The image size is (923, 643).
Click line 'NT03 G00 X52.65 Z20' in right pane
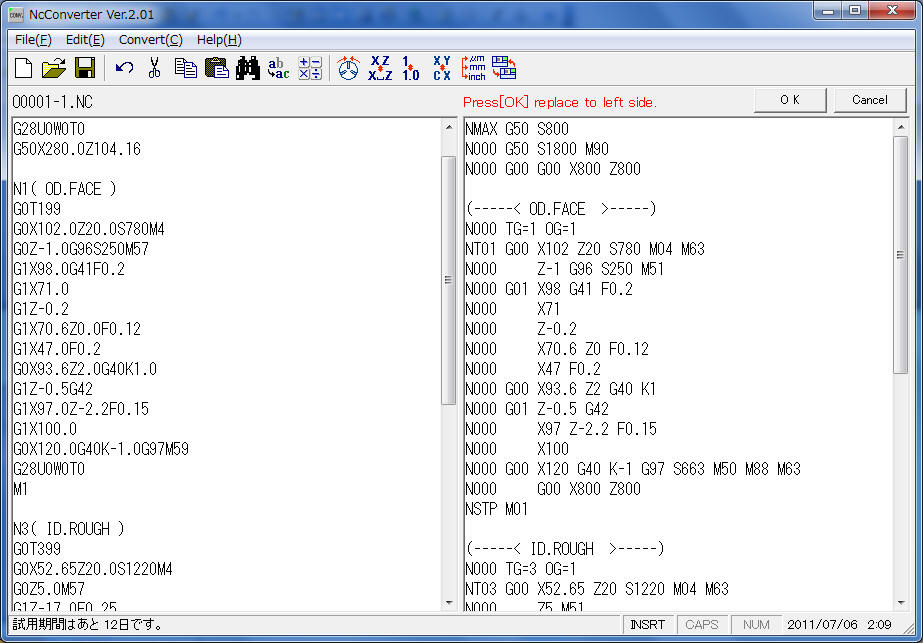pos(597,589)
